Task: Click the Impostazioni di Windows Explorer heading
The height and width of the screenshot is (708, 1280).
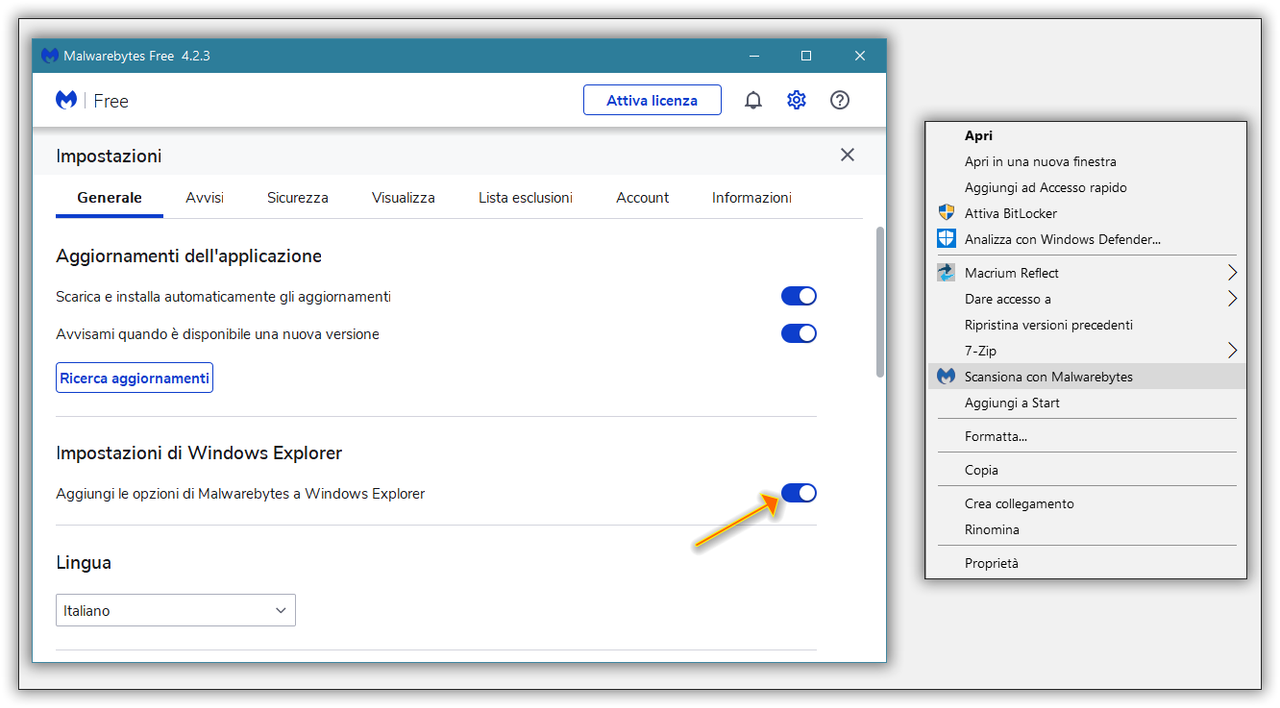Action: [199, 453]
